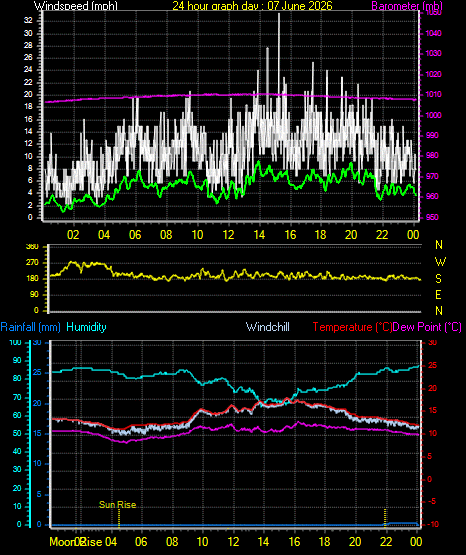
Task: Click the 'E' wind direction label
Action: tap(438, 295)
